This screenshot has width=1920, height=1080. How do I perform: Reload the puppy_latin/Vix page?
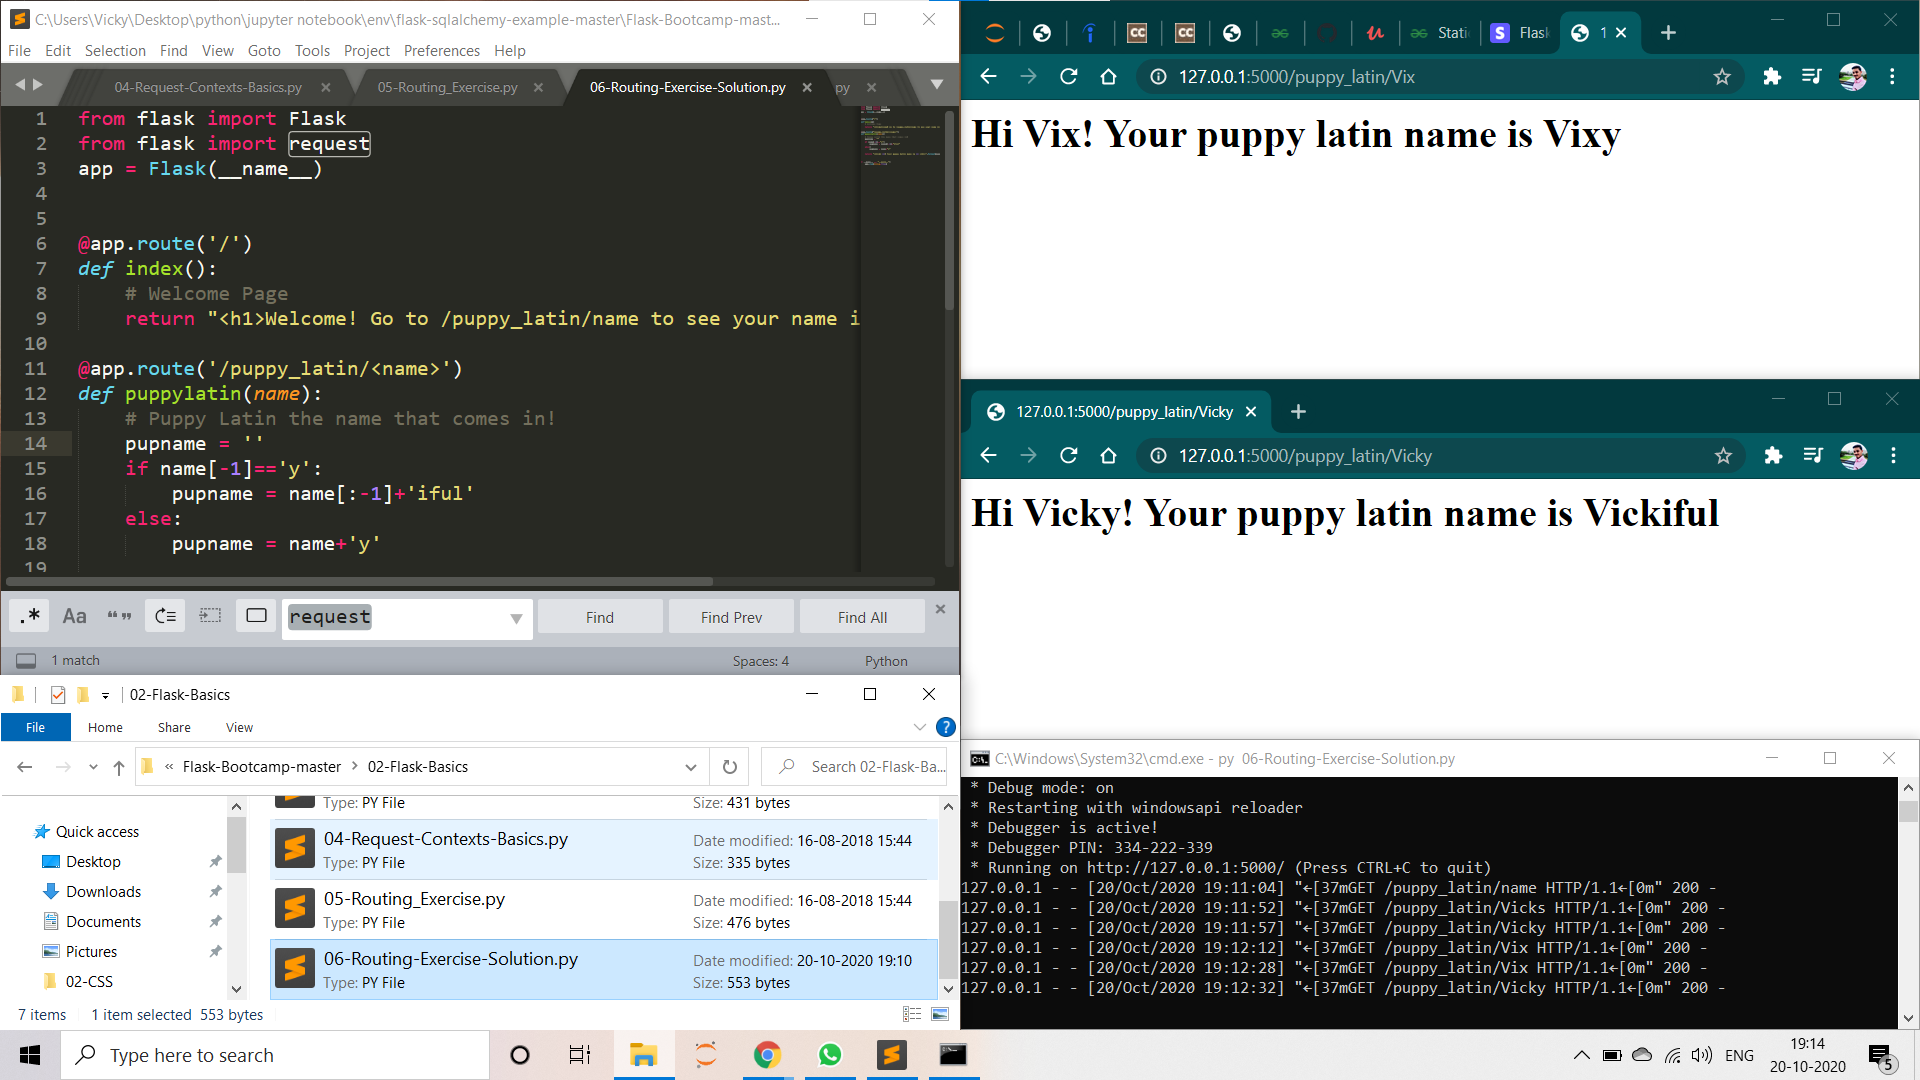[1068, 77]
